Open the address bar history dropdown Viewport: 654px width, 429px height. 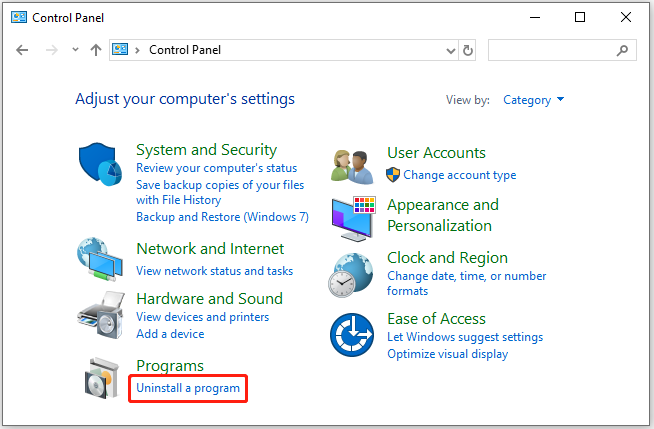point(450,50)
